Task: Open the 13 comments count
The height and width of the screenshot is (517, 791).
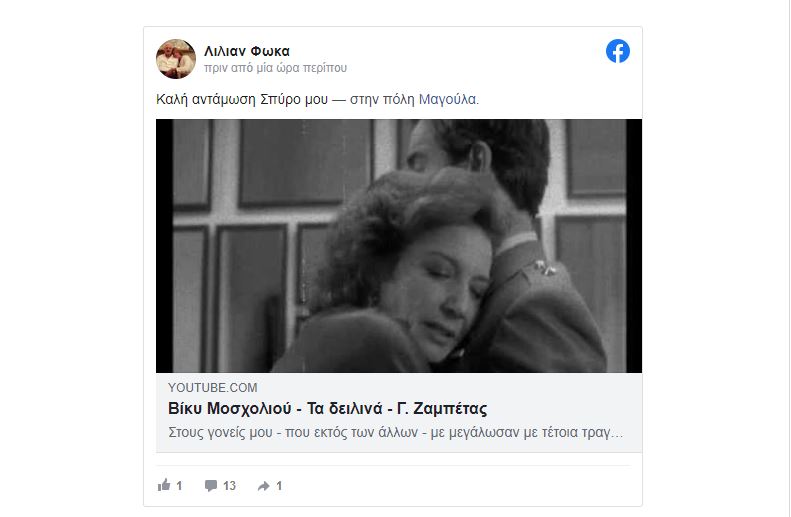Action: coord(230,486)
